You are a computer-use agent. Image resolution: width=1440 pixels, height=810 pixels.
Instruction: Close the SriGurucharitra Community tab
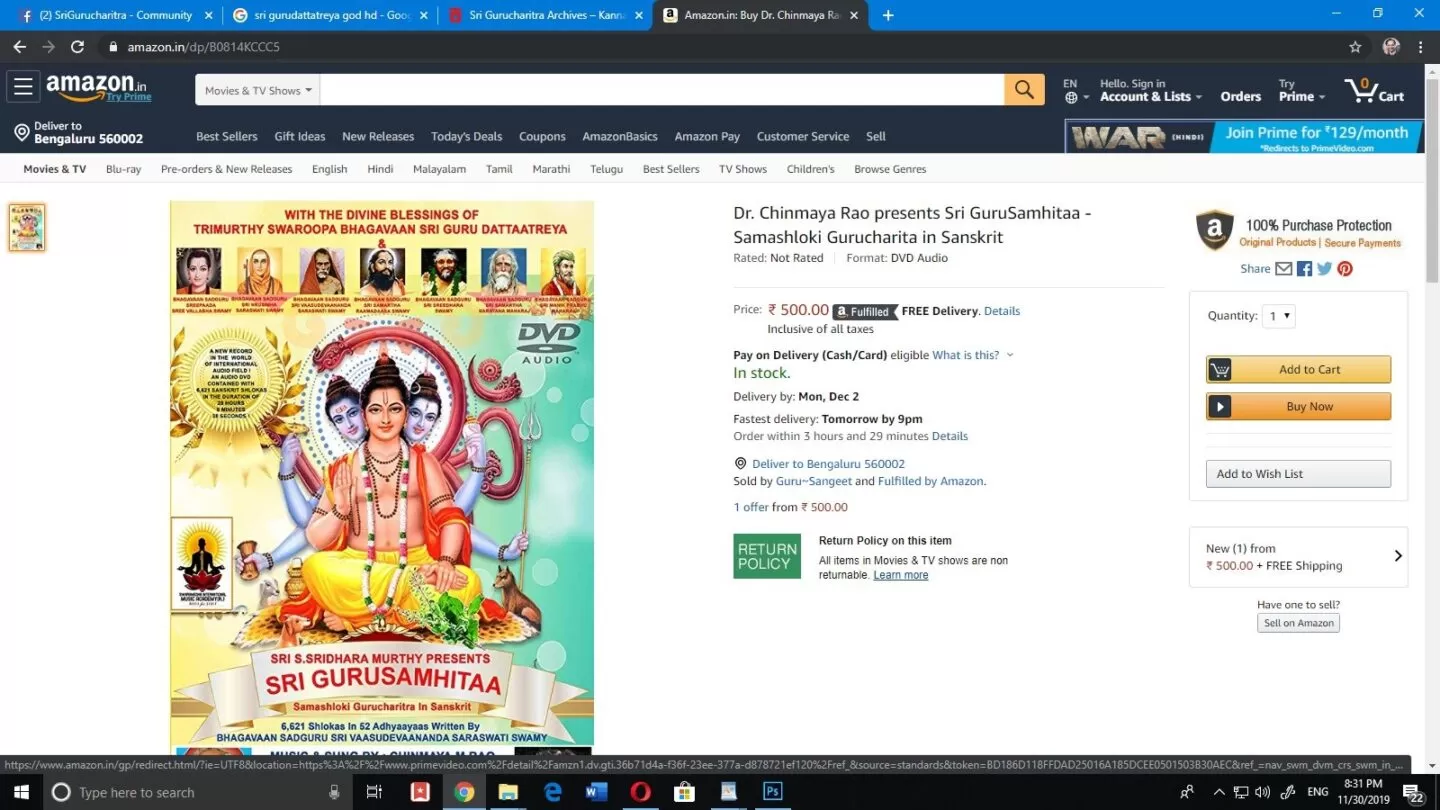pos(208,15)
